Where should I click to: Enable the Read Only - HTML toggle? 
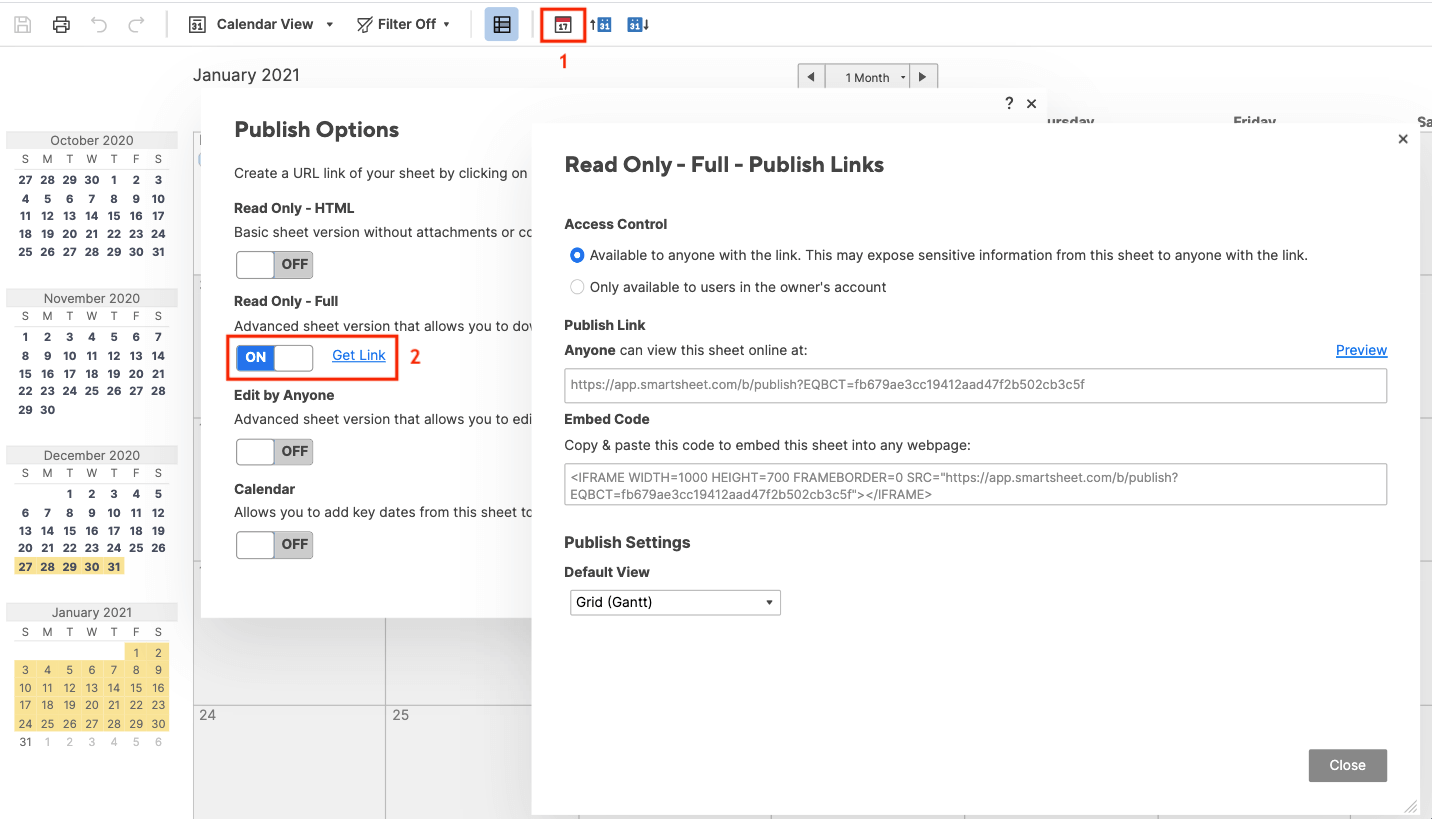(275, 265)
